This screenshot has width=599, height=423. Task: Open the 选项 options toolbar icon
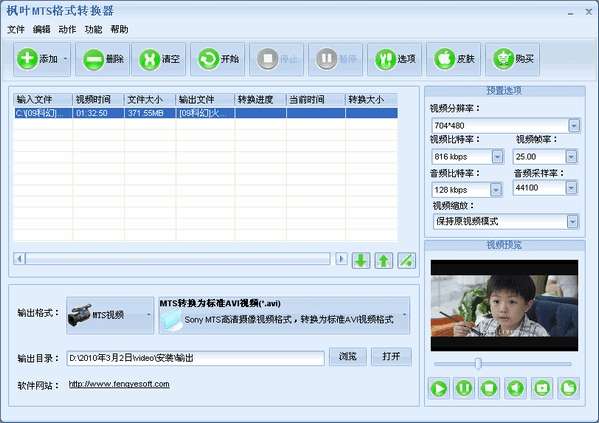[394, 59]
